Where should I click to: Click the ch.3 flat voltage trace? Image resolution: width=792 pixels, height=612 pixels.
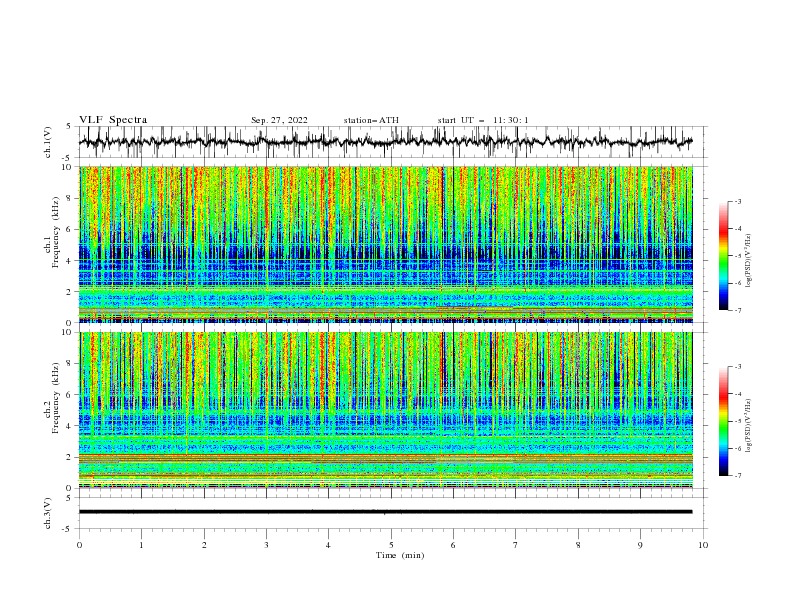pyautogui.click(x=385, y=512)
